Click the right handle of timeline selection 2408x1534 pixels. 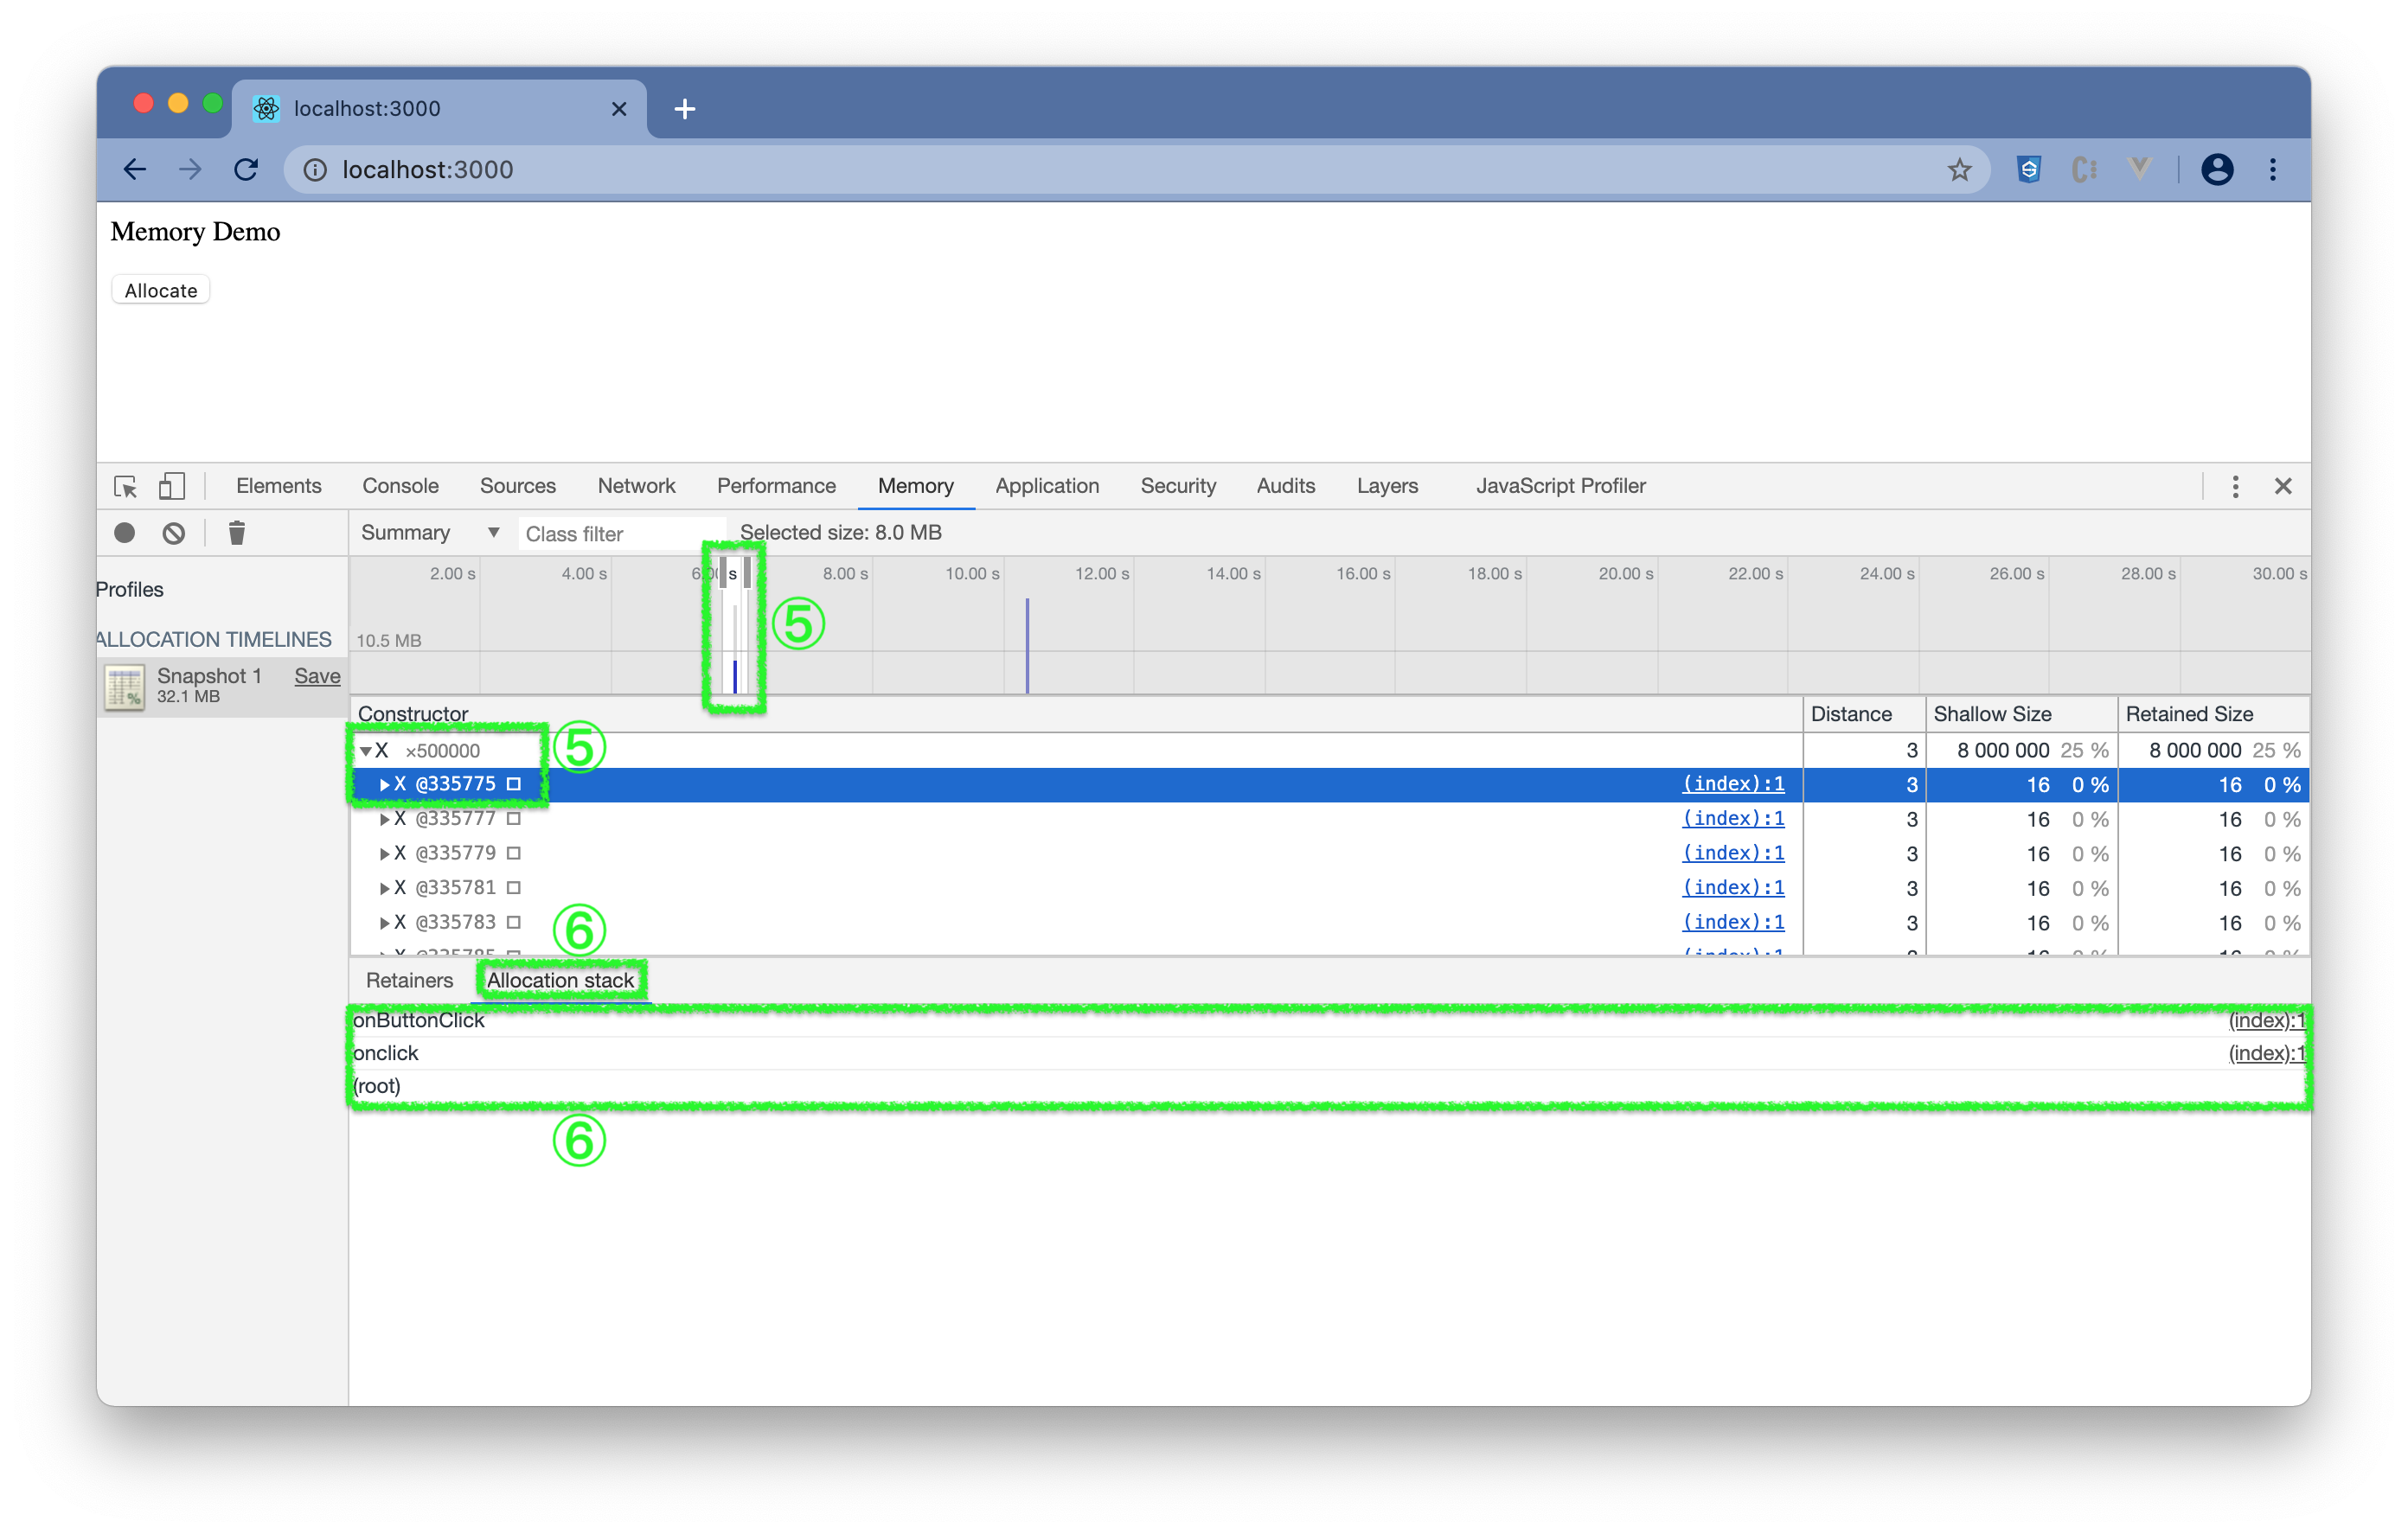(x=747, y=573)
